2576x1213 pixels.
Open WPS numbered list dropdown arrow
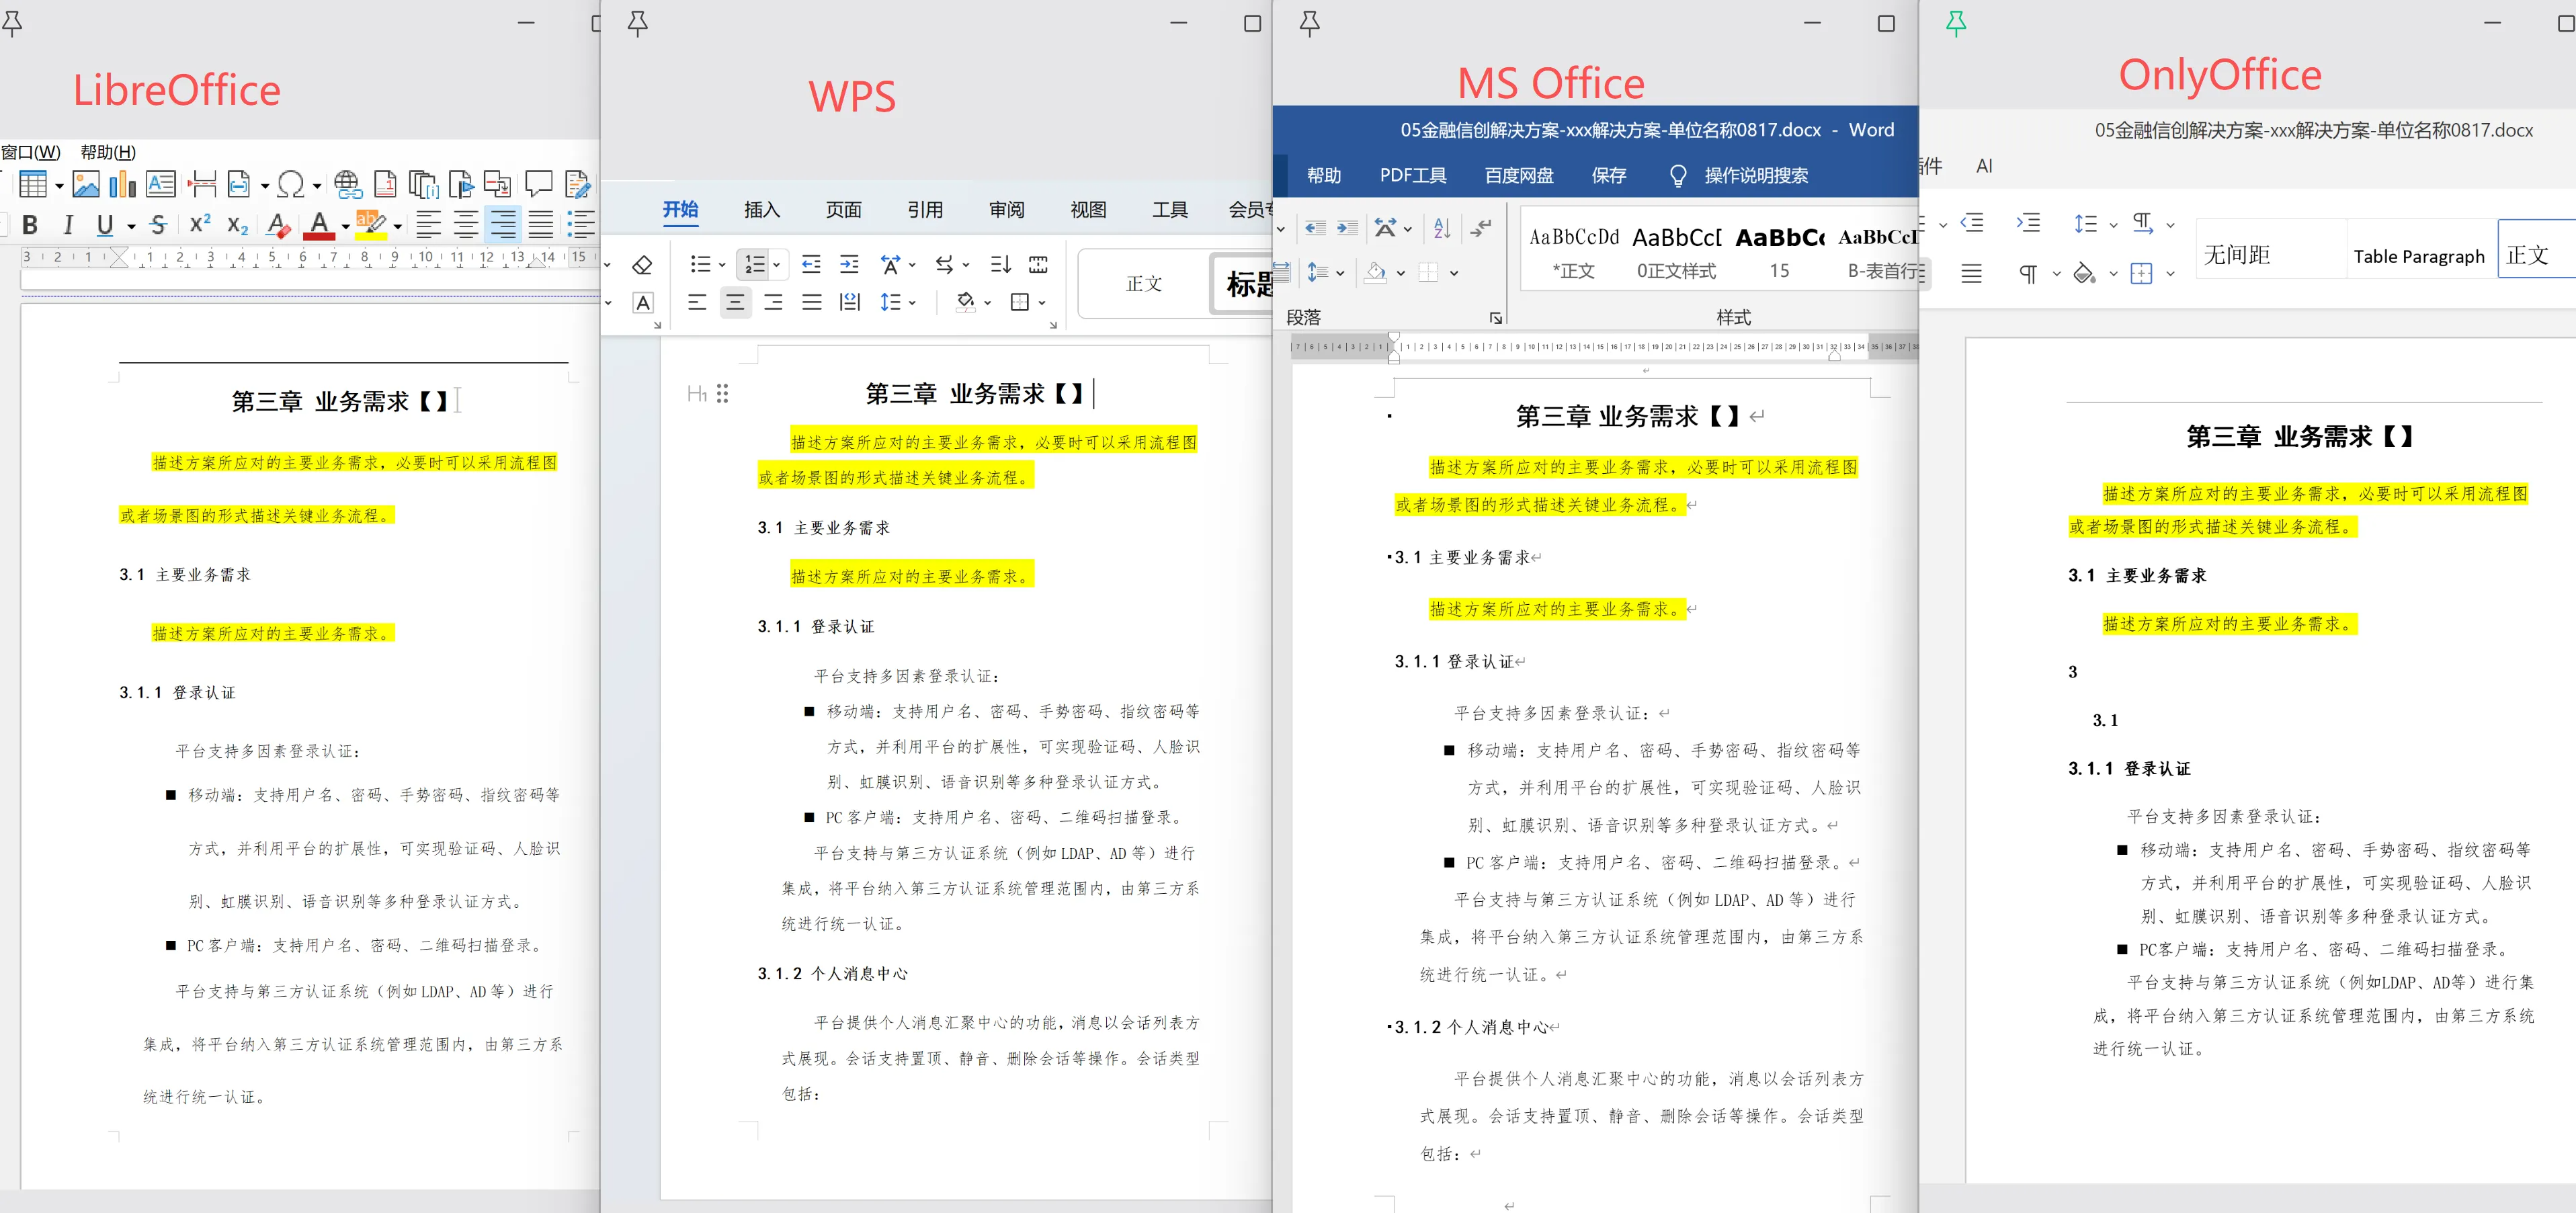[x=776, y=265]
